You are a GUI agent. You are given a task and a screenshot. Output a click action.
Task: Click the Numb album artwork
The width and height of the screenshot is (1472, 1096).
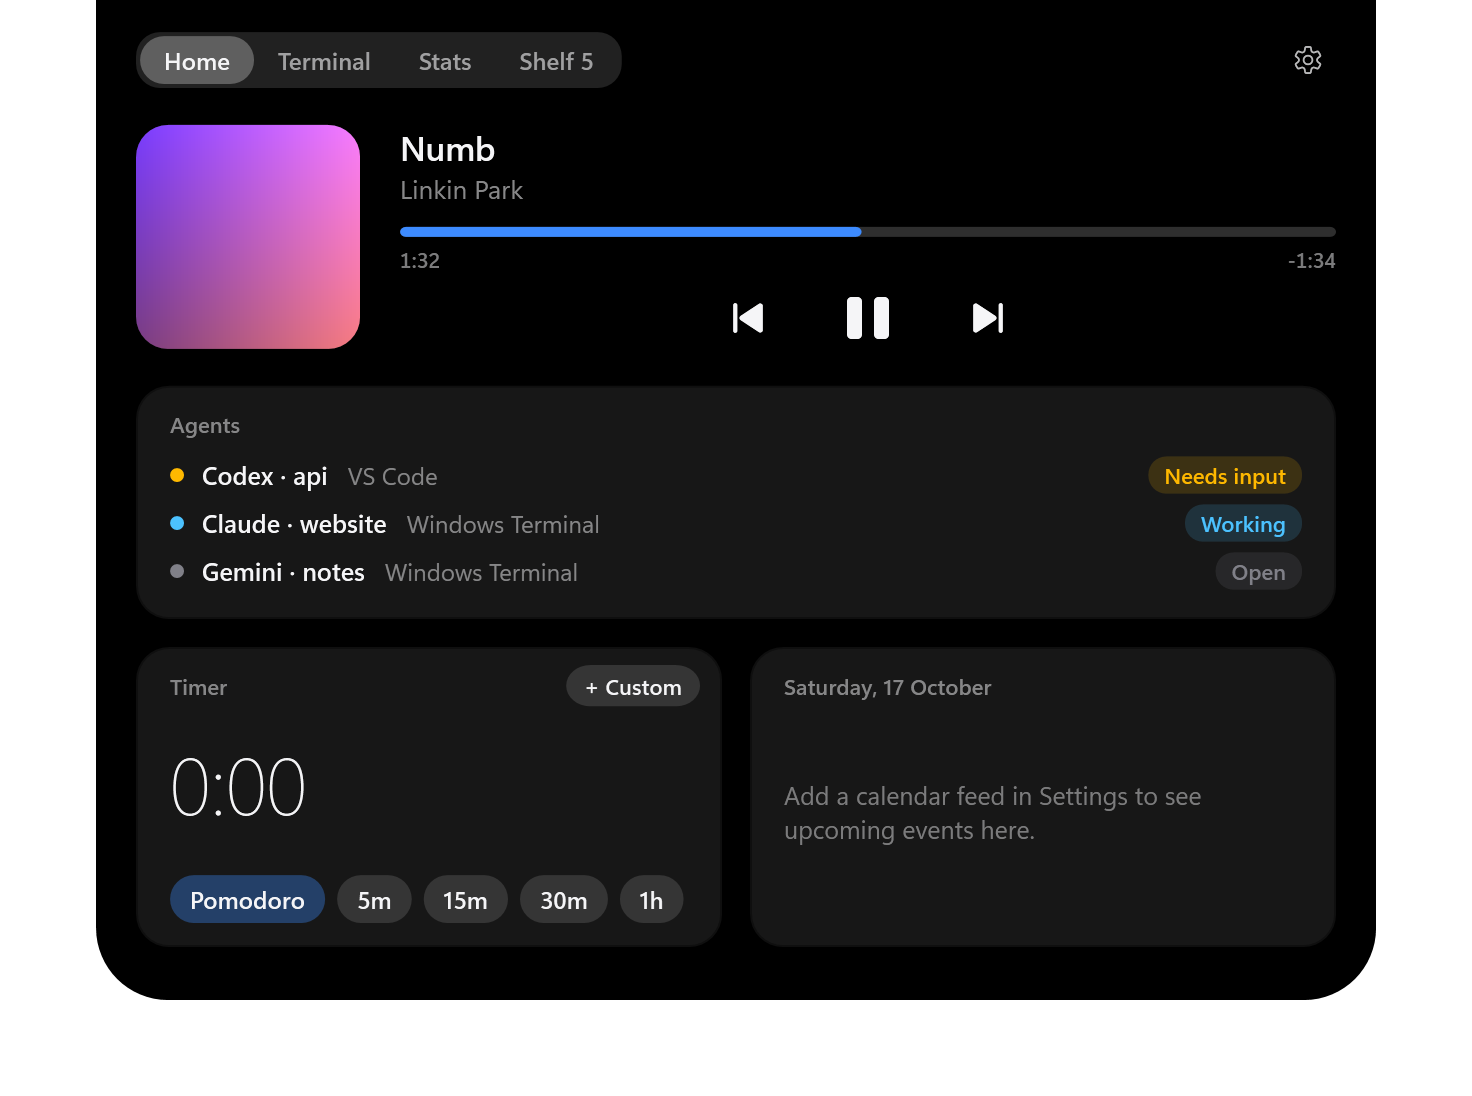[248, 237]
